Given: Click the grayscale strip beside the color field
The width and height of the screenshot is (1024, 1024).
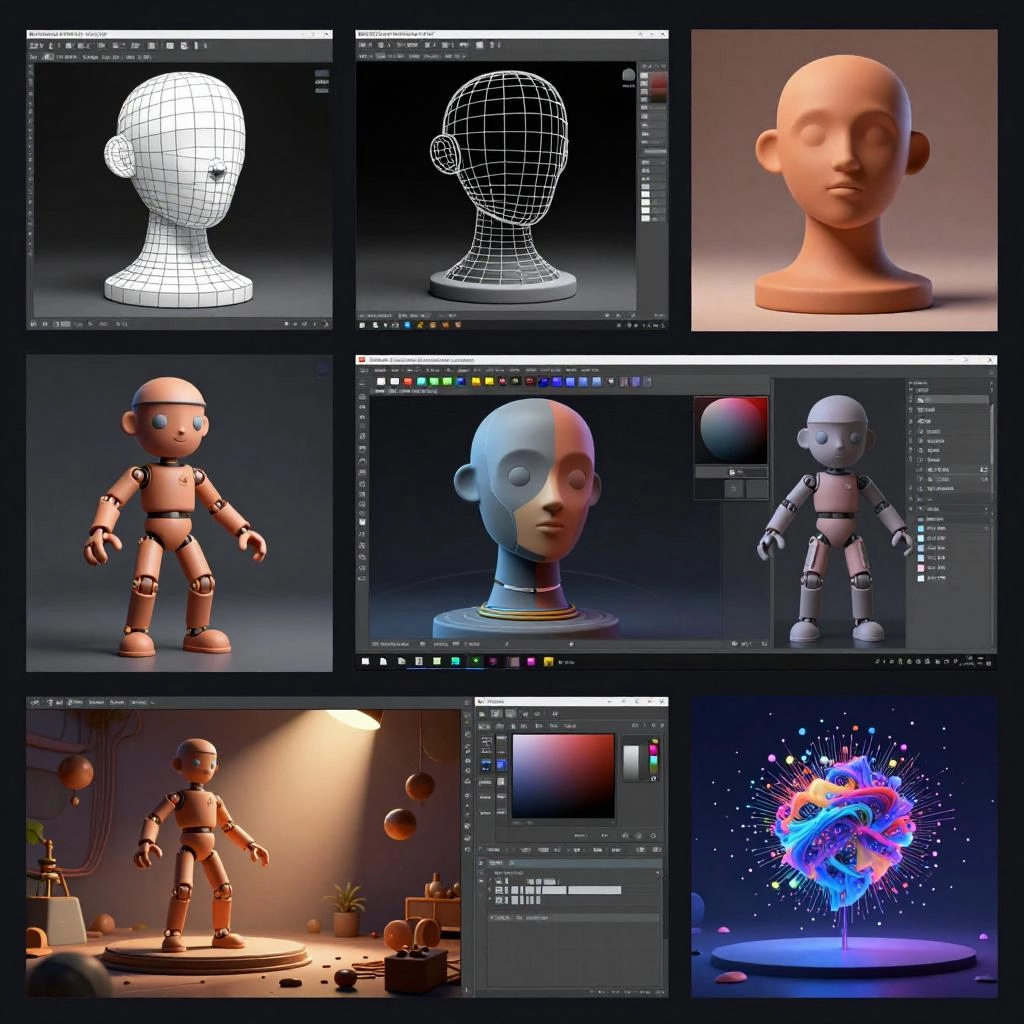Looking at the screenshot, I should tap(632, 761).
